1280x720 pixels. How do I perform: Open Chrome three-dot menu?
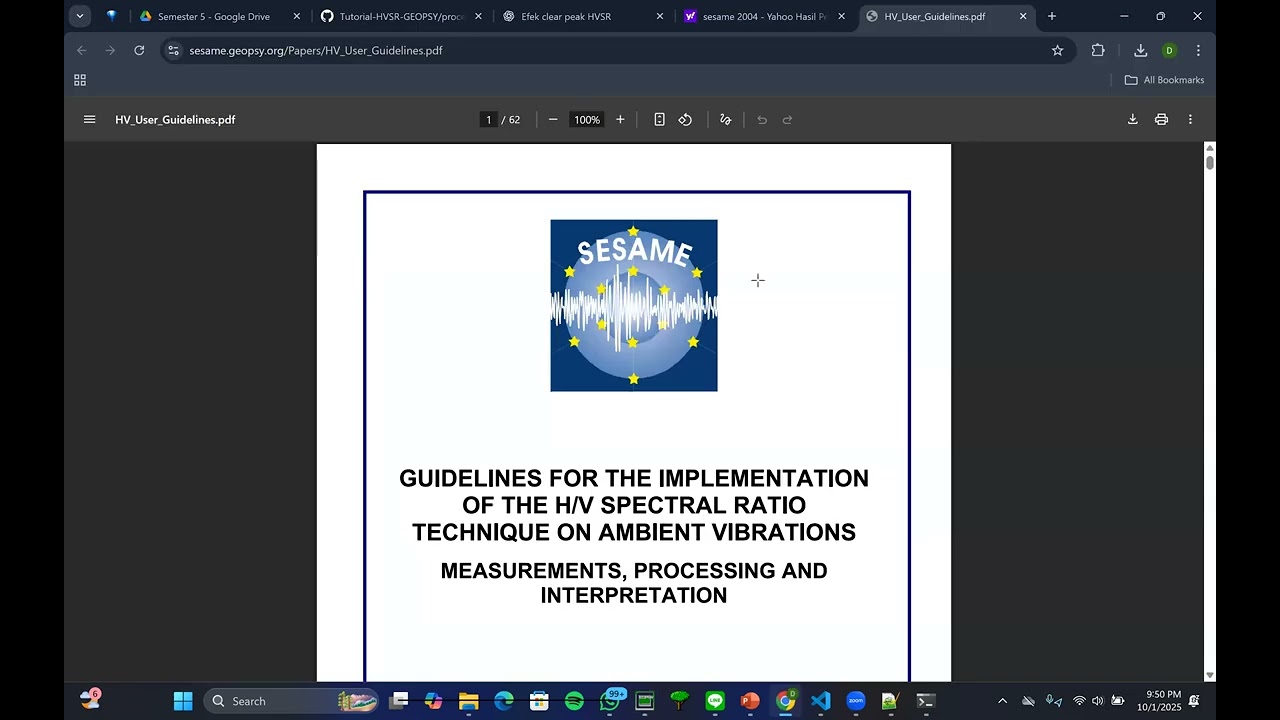click(1198, 50)
